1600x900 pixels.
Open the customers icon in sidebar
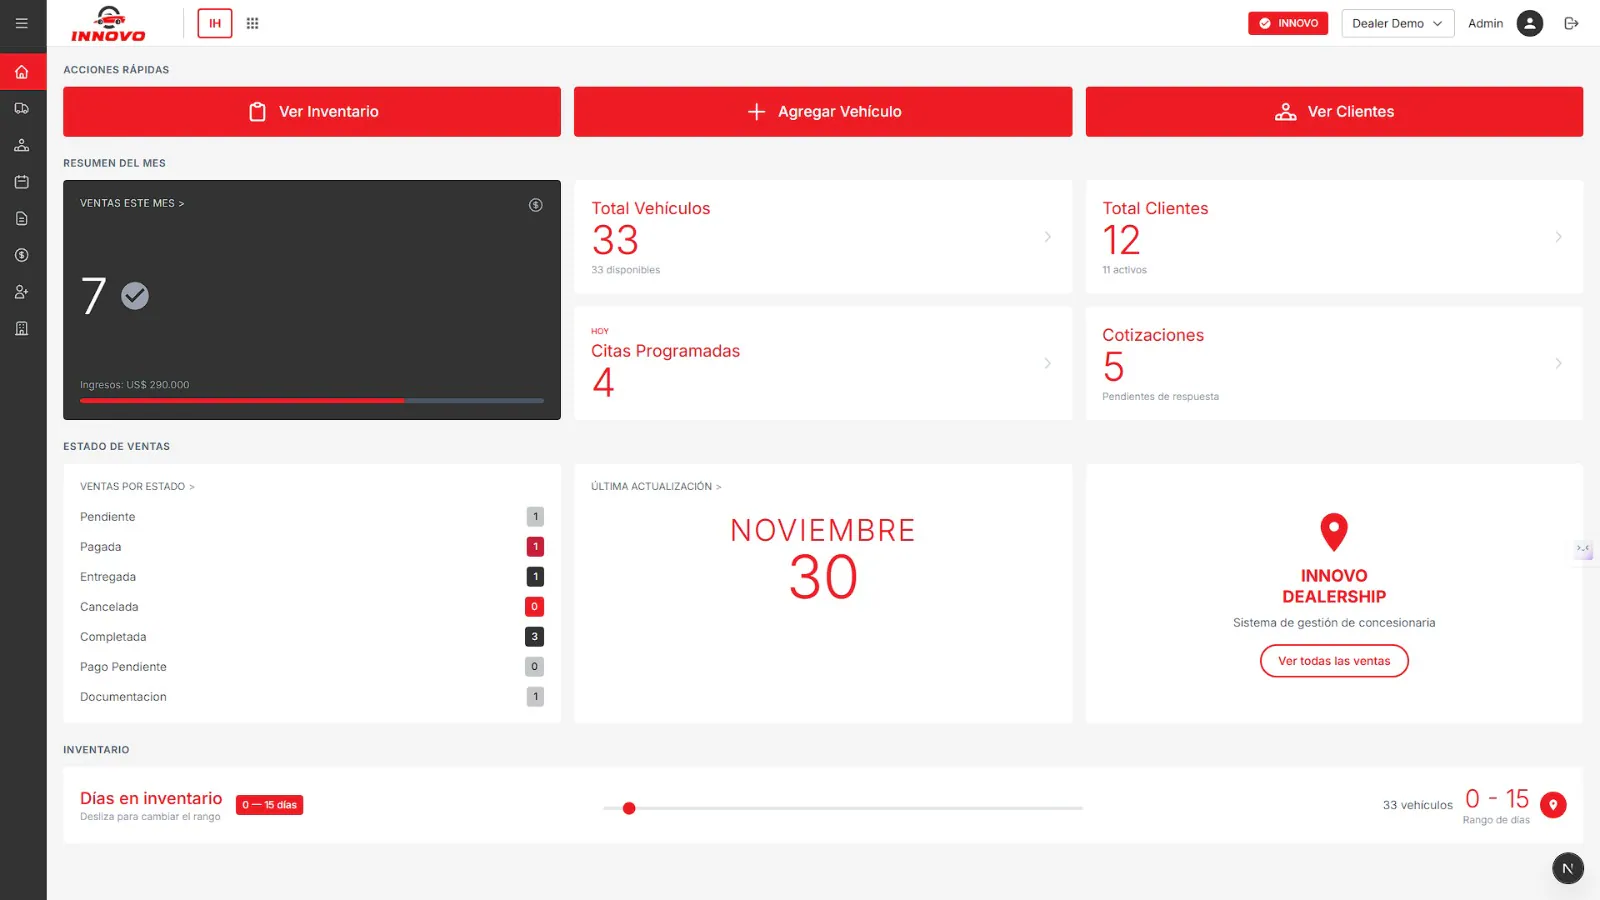(x=22, y=144)
